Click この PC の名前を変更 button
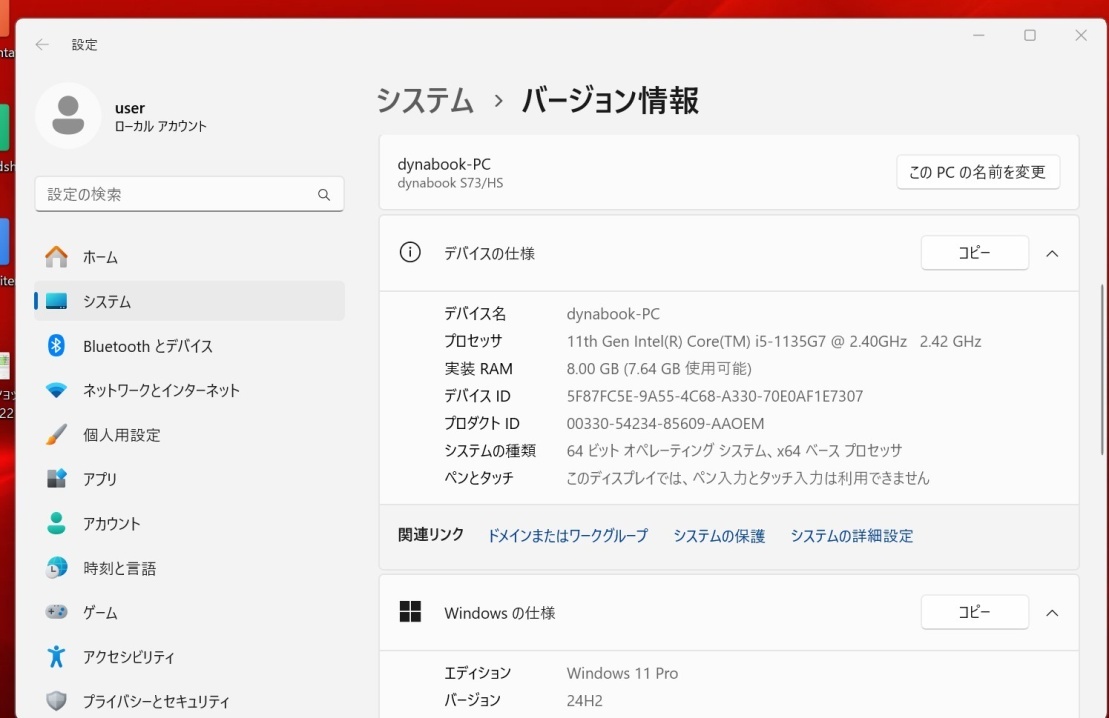1109x718 pixels. tap(977, 172)
